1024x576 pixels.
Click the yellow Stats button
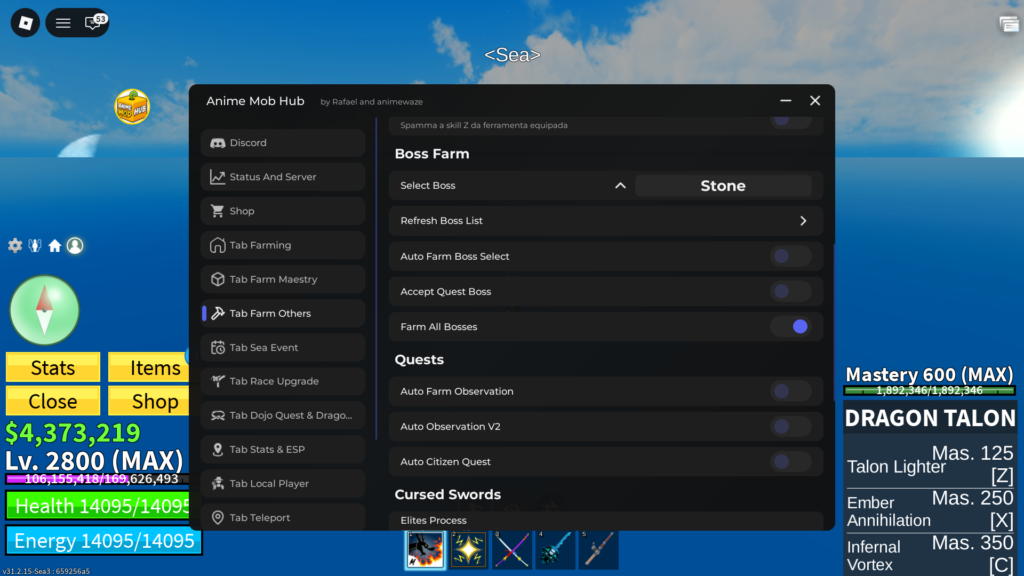pyautogui.click(x=53, y=368)
